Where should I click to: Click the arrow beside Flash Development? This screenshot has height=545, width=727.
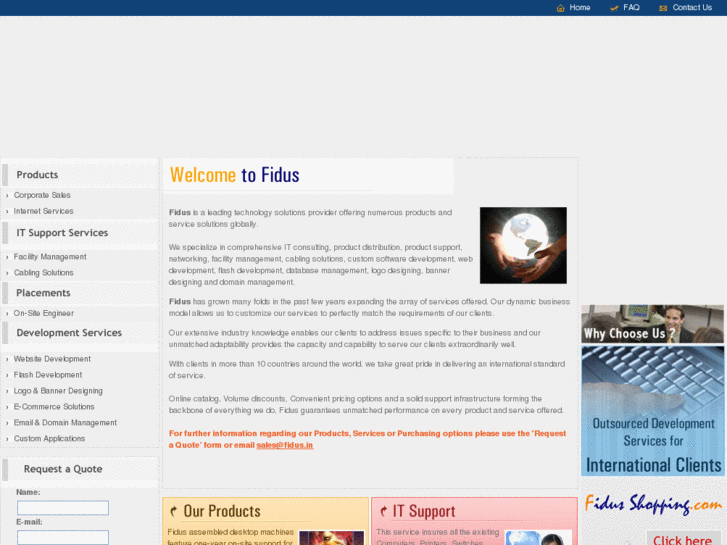pyautogui.click(x=7, y=375)
